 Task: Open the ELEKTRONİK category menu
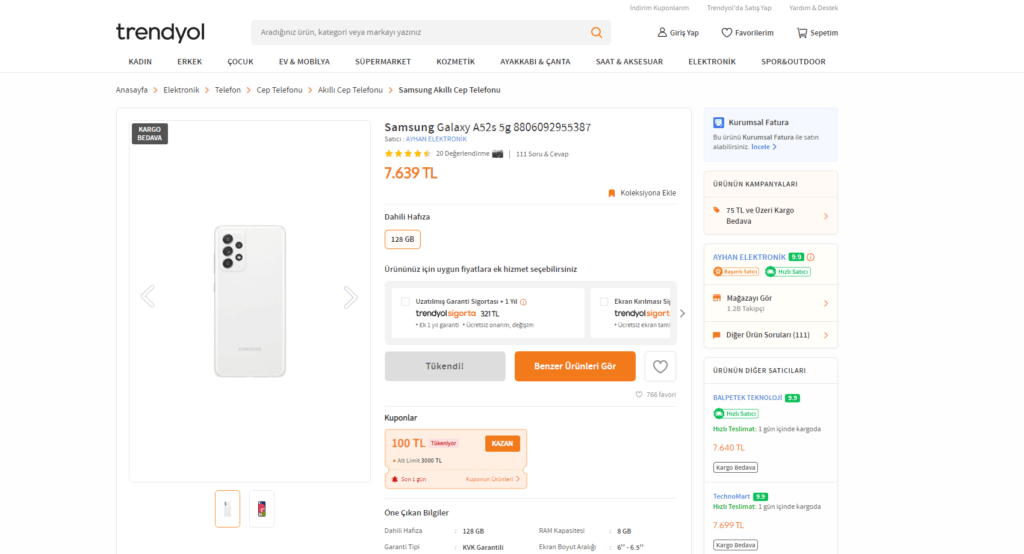[x=711, y=61]
